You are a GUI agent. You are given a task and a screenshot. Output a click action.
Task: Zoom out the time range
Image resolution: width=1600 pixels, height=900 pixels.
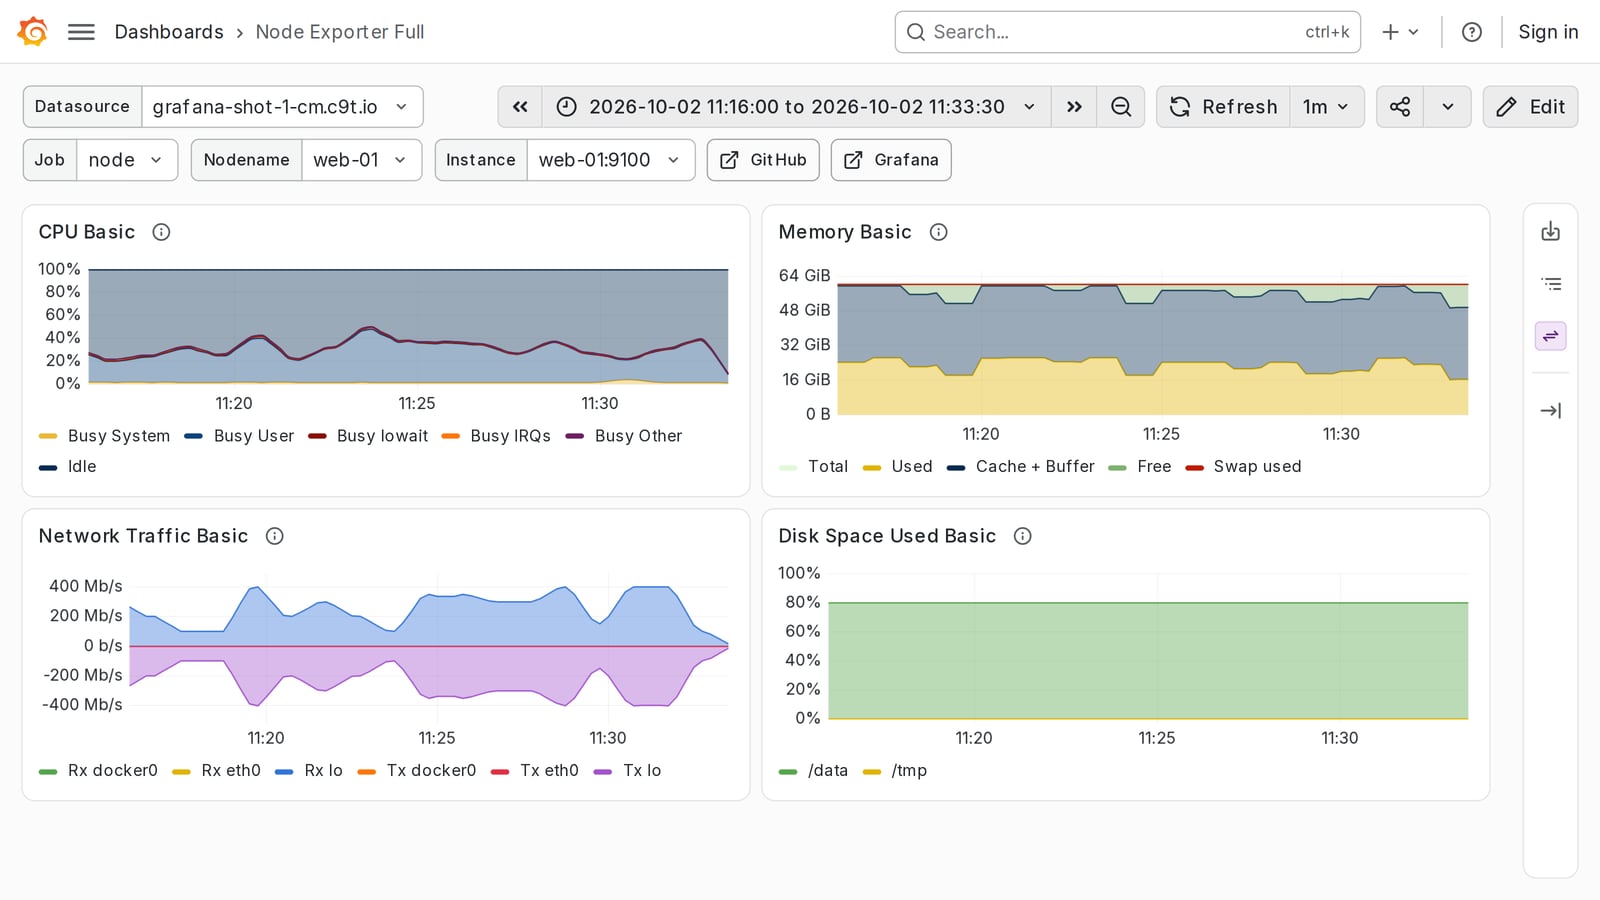(x=1121, y=107)
